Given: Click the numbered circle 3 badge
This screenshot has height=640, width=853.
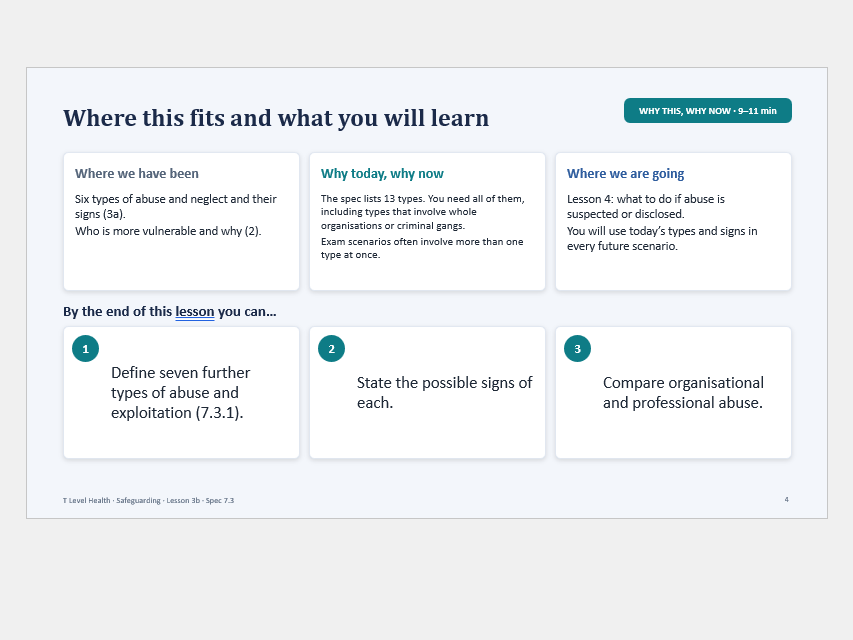Looking at the screenshot, I should click(577, 349).
